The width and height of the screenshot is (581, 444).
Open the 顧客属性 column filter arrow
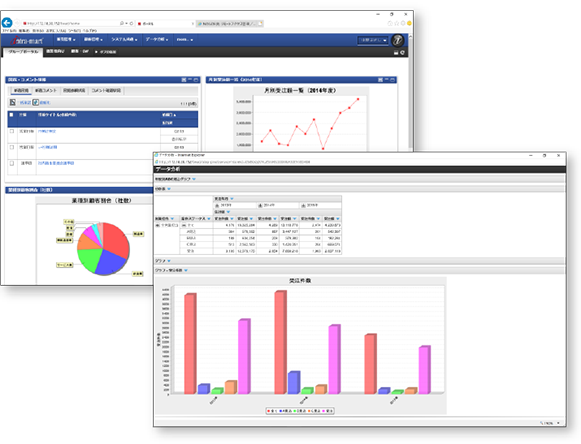[x=172, y=219]
